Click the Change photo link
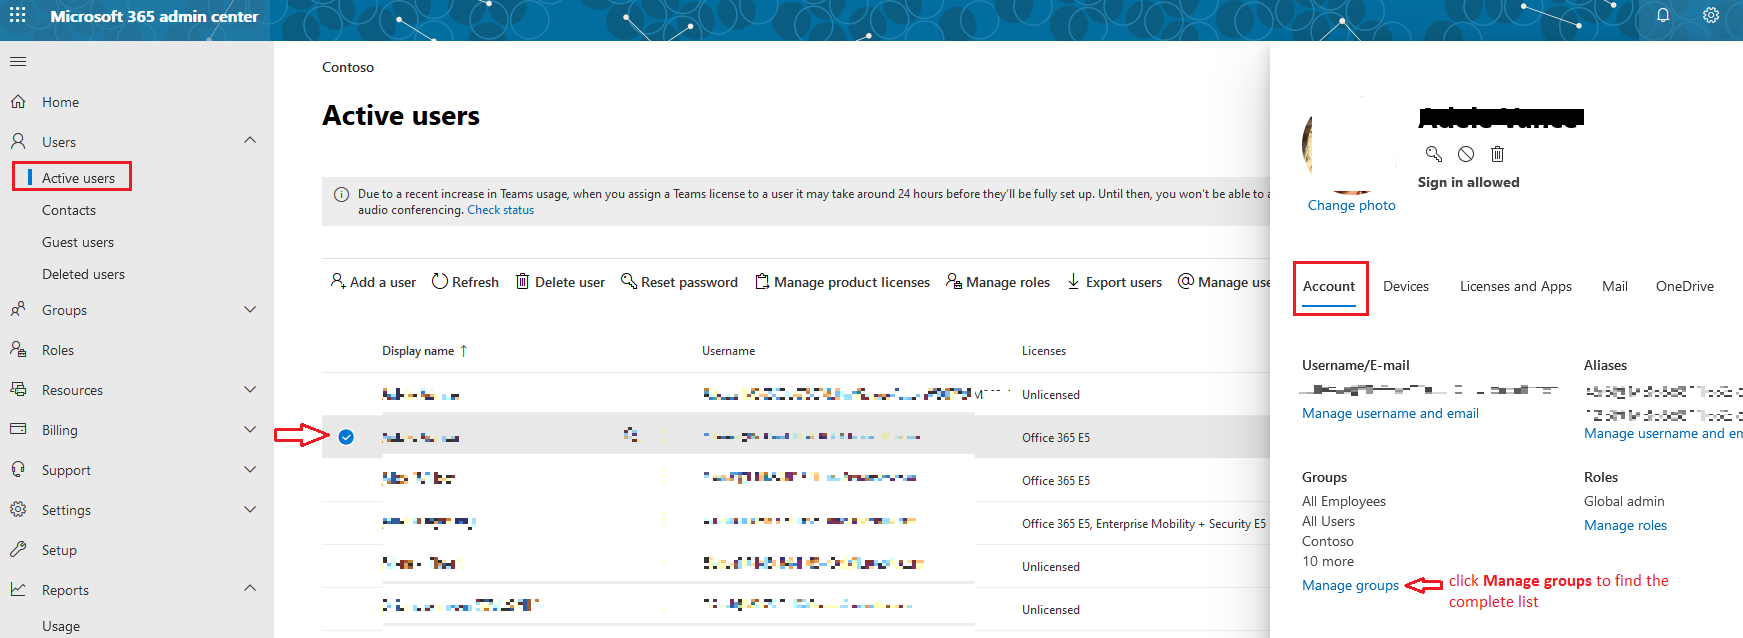This screenshot has width=1743, height=638. [x=1352, y=205]
